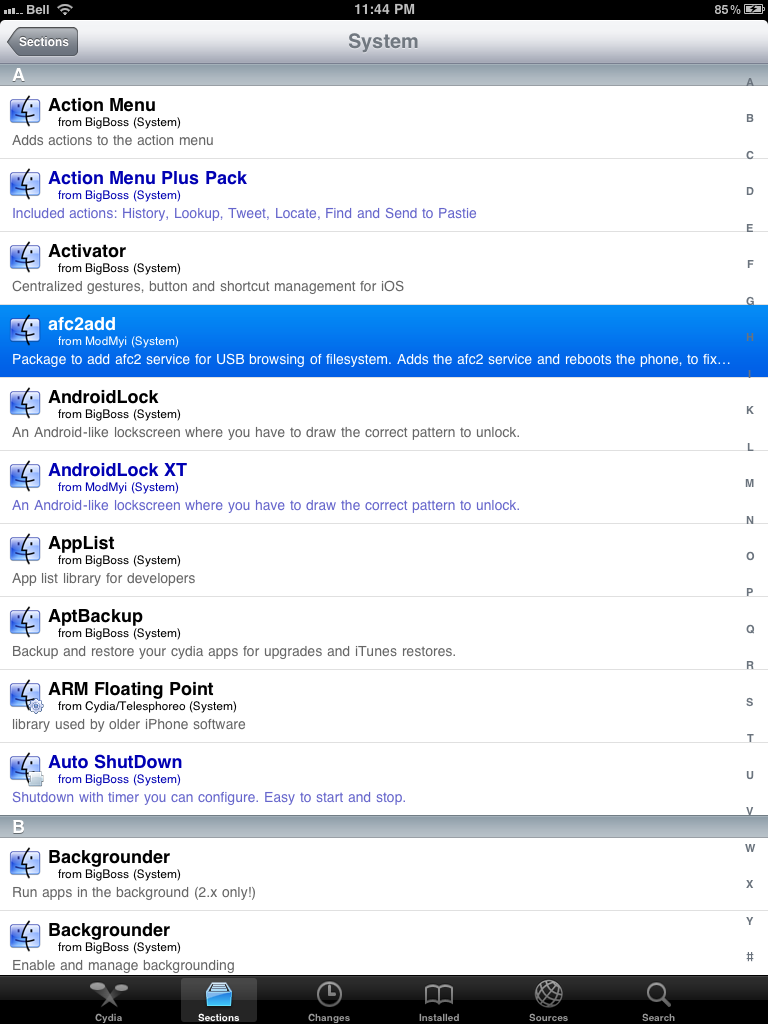Click the Action Menu package icon
This screenshot has height=1024, width=768.
(x=25, y=111)
